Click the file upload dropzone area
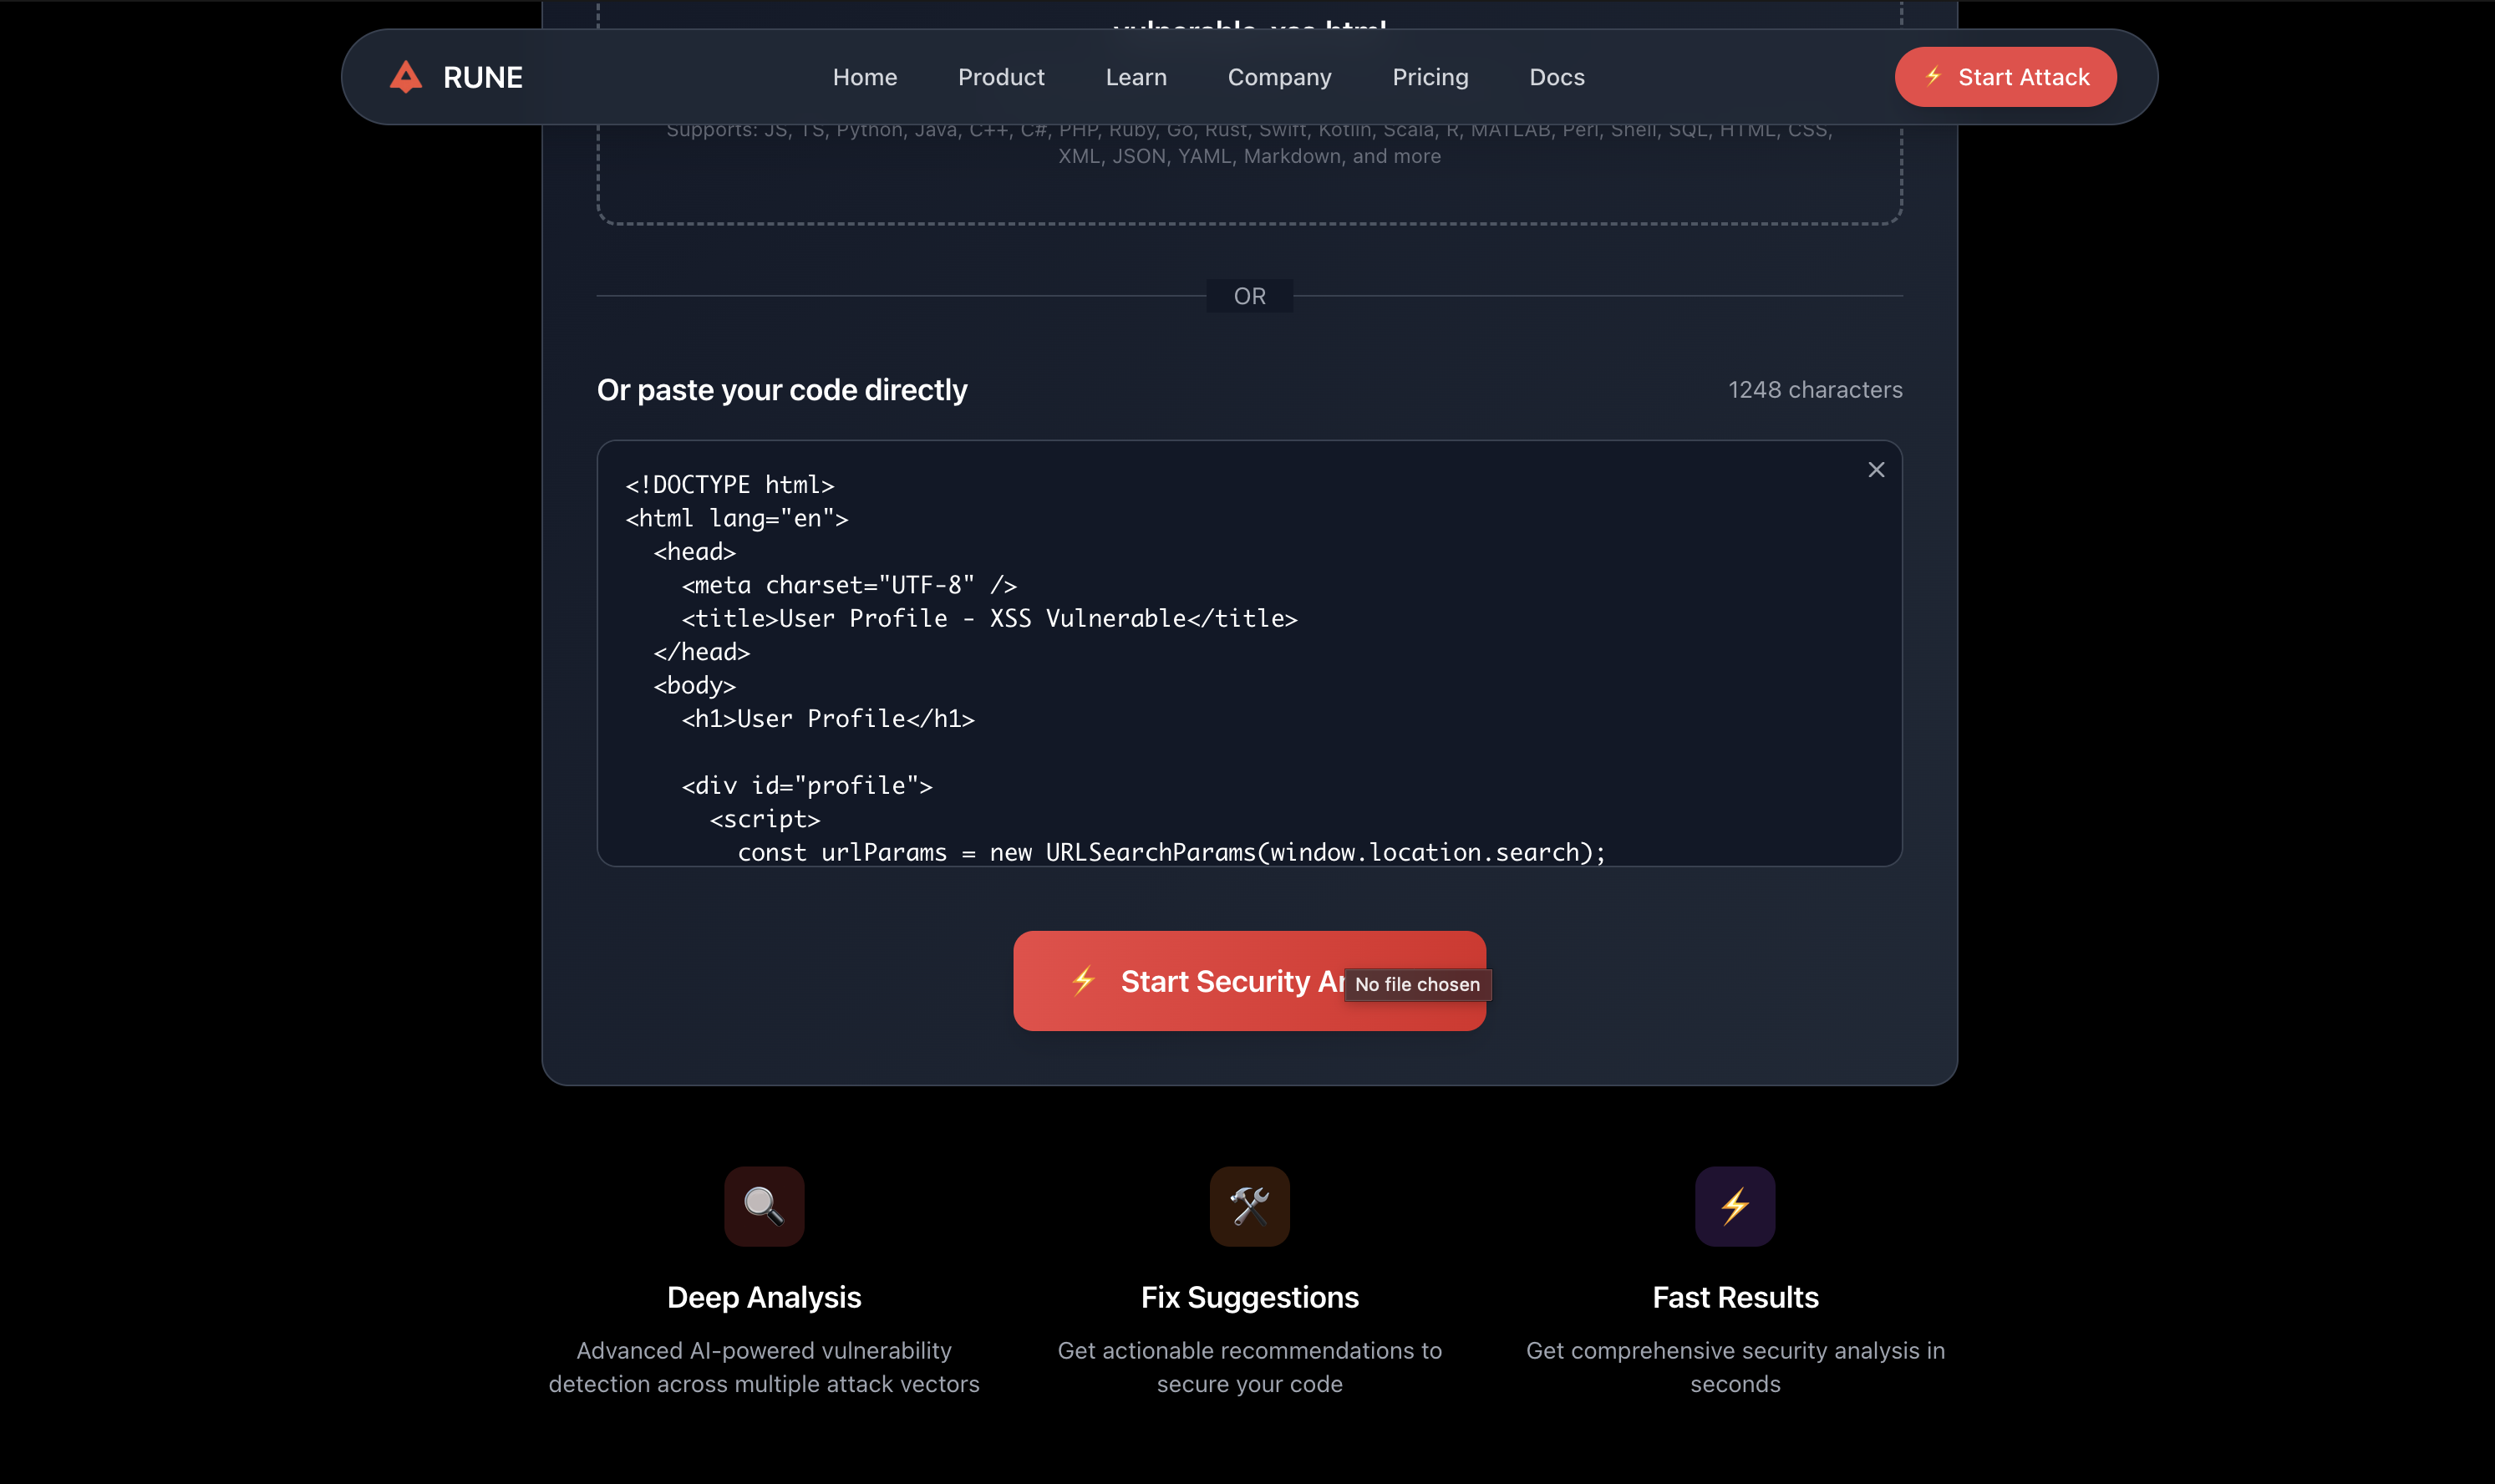Image resolution: width=2495 pixels, height=1484 pixels. pos(1249,190)
